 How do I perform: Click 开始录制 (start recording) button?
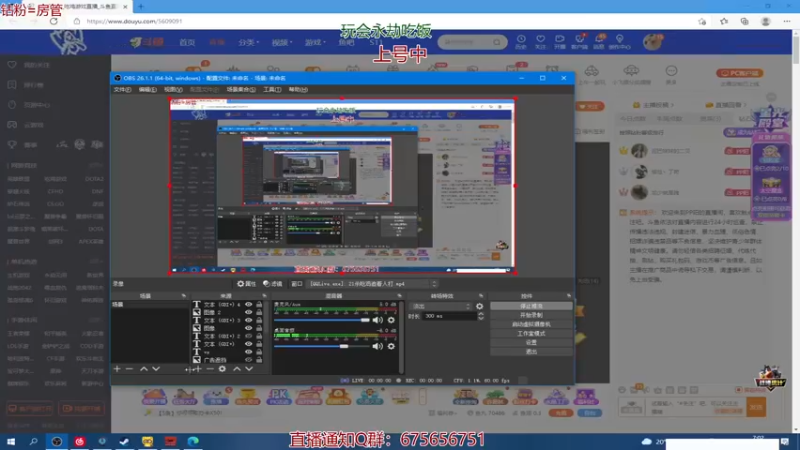[x=531, y=315]
